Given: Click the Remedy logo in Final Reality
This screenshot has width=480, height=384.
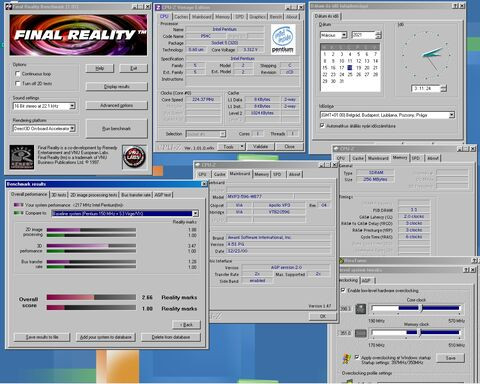Looking at the screenshot, I should (22, 157).
